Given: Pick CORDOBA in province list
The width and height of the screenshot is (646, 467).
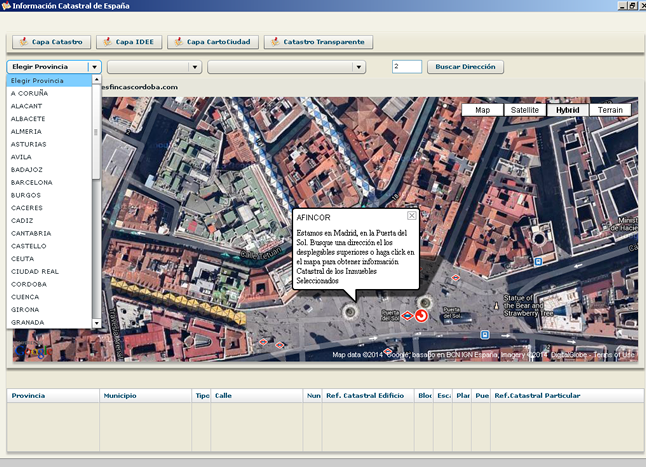Looking at the screenshot, I should click(49, 285).
